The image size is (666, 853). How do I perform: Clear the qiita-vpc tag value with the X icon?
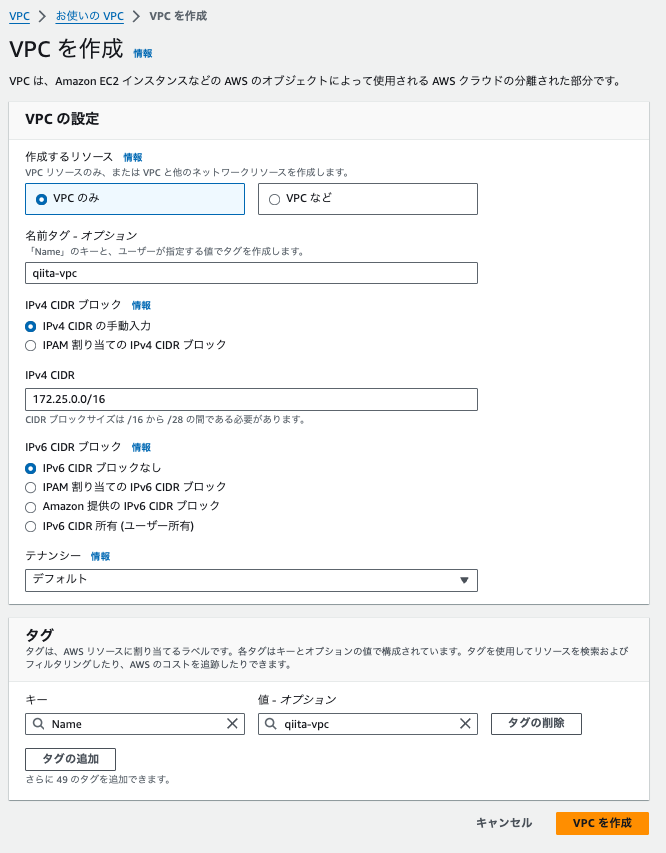(x=464, y=723)
